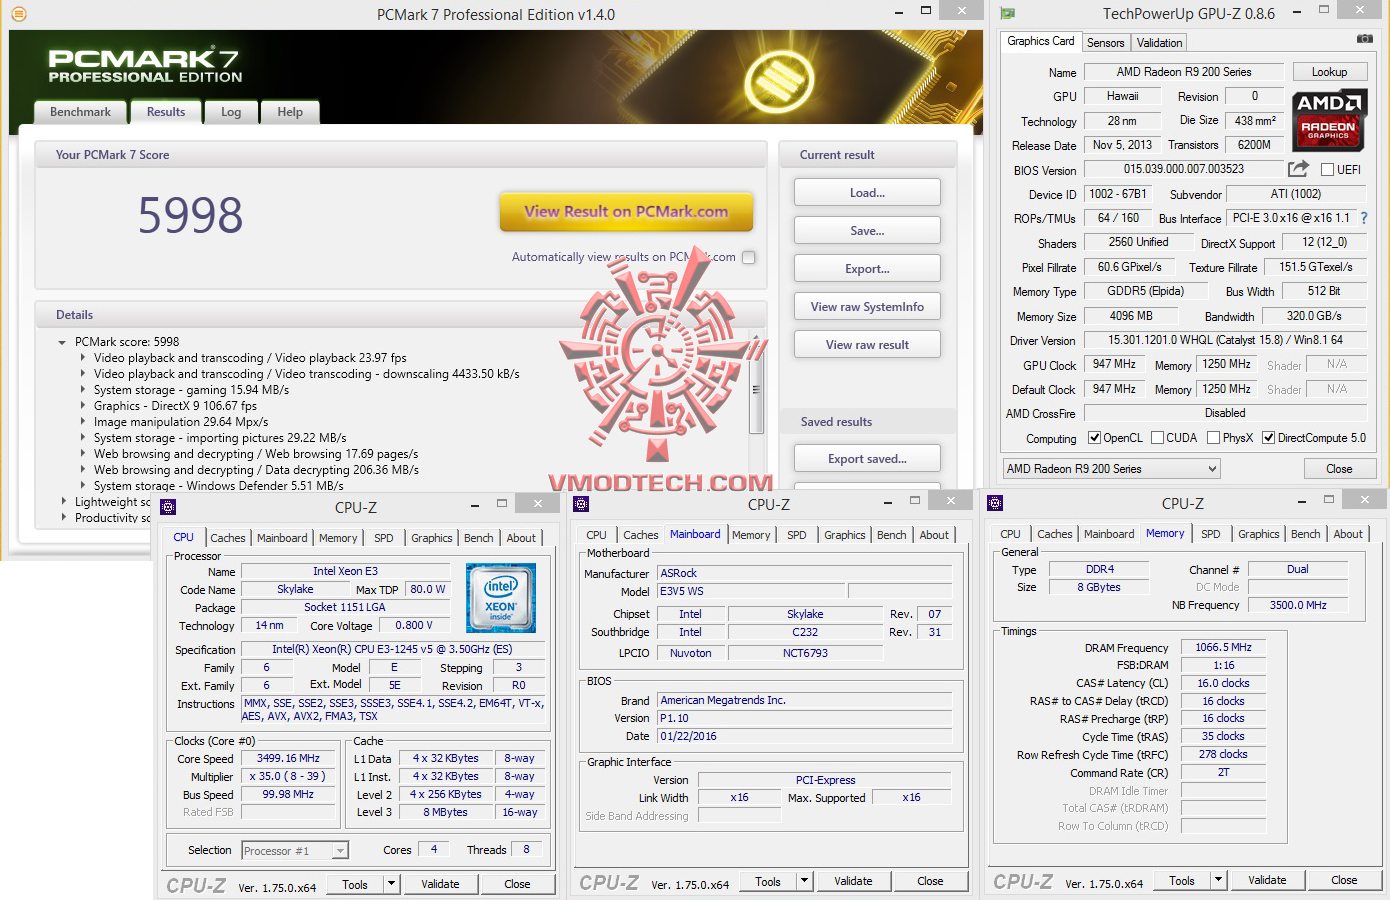Viewport: 1390px width, 900px height.
Task: Click Validate in the CPU-Z Memory window
Action: pos(1267,880)
